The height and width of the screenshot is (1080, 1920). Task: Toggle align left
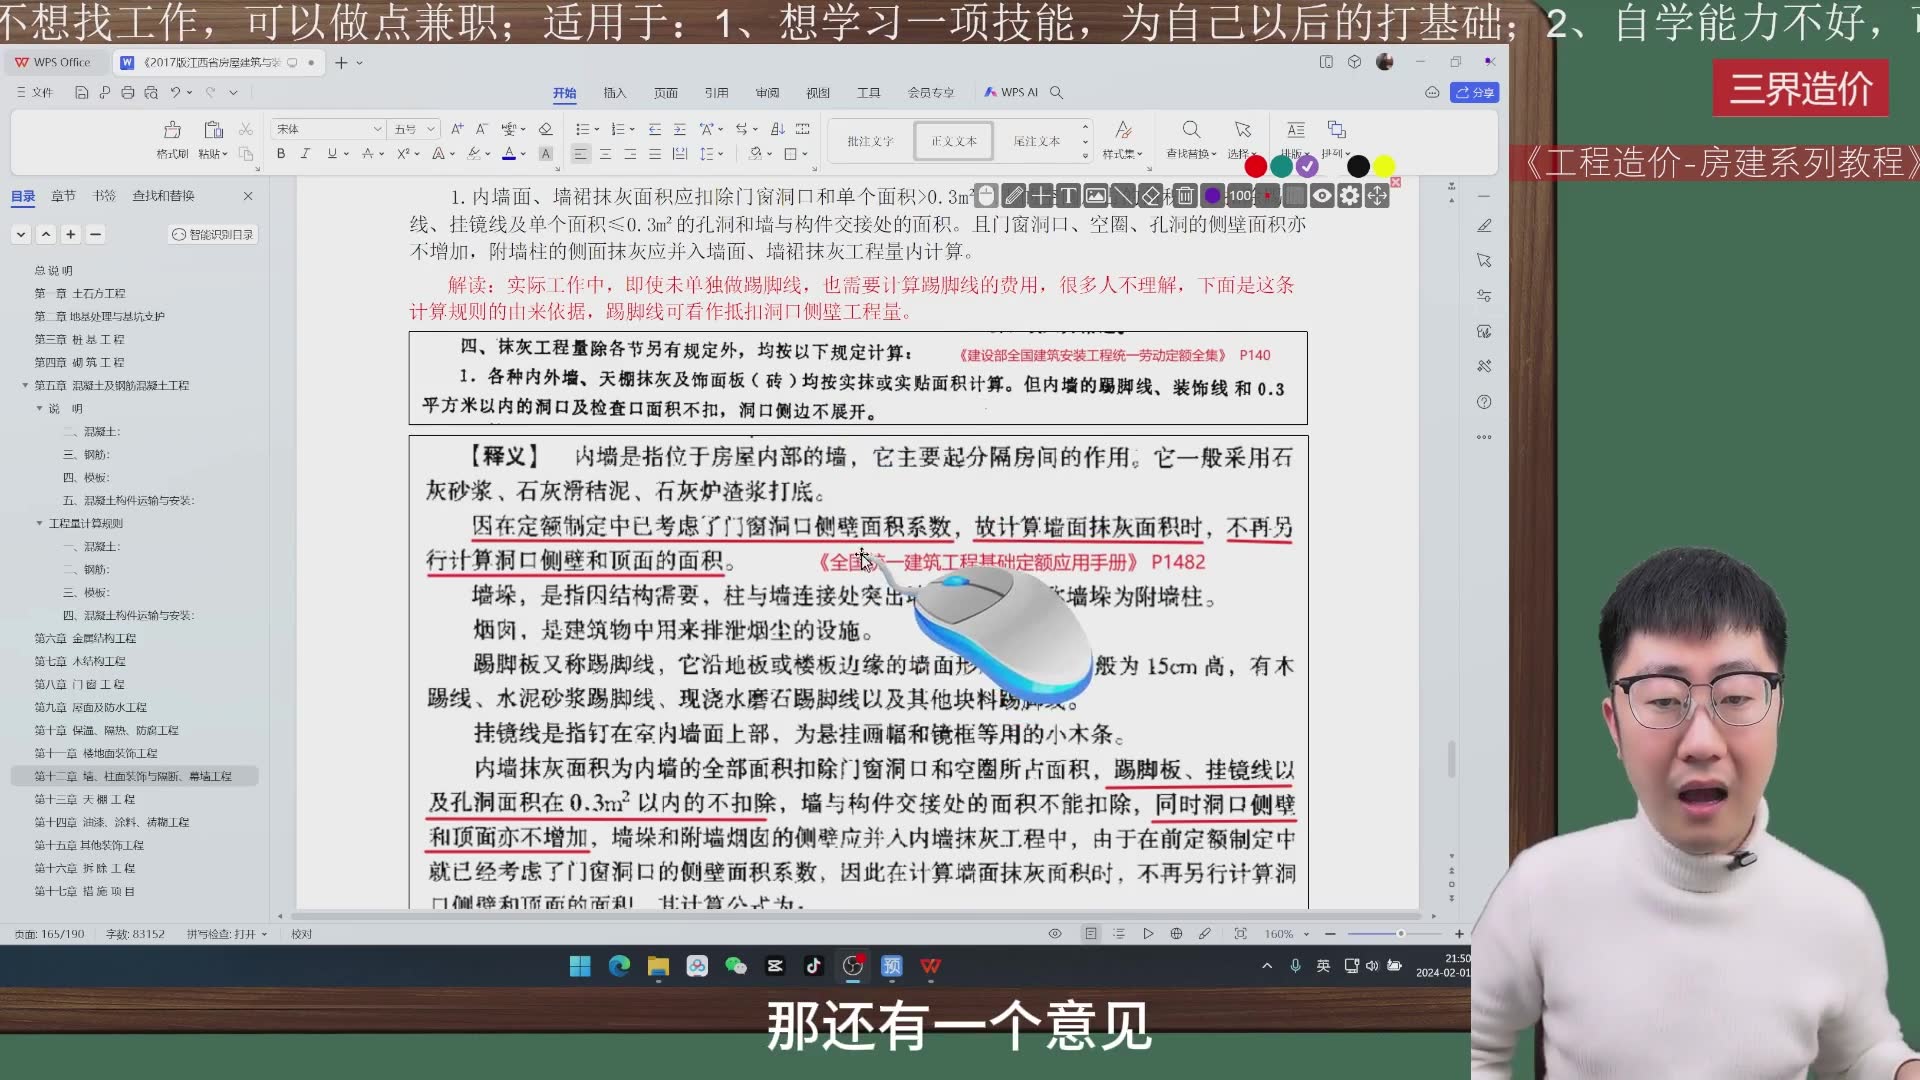pyautogui.click(x=580, y=154)
